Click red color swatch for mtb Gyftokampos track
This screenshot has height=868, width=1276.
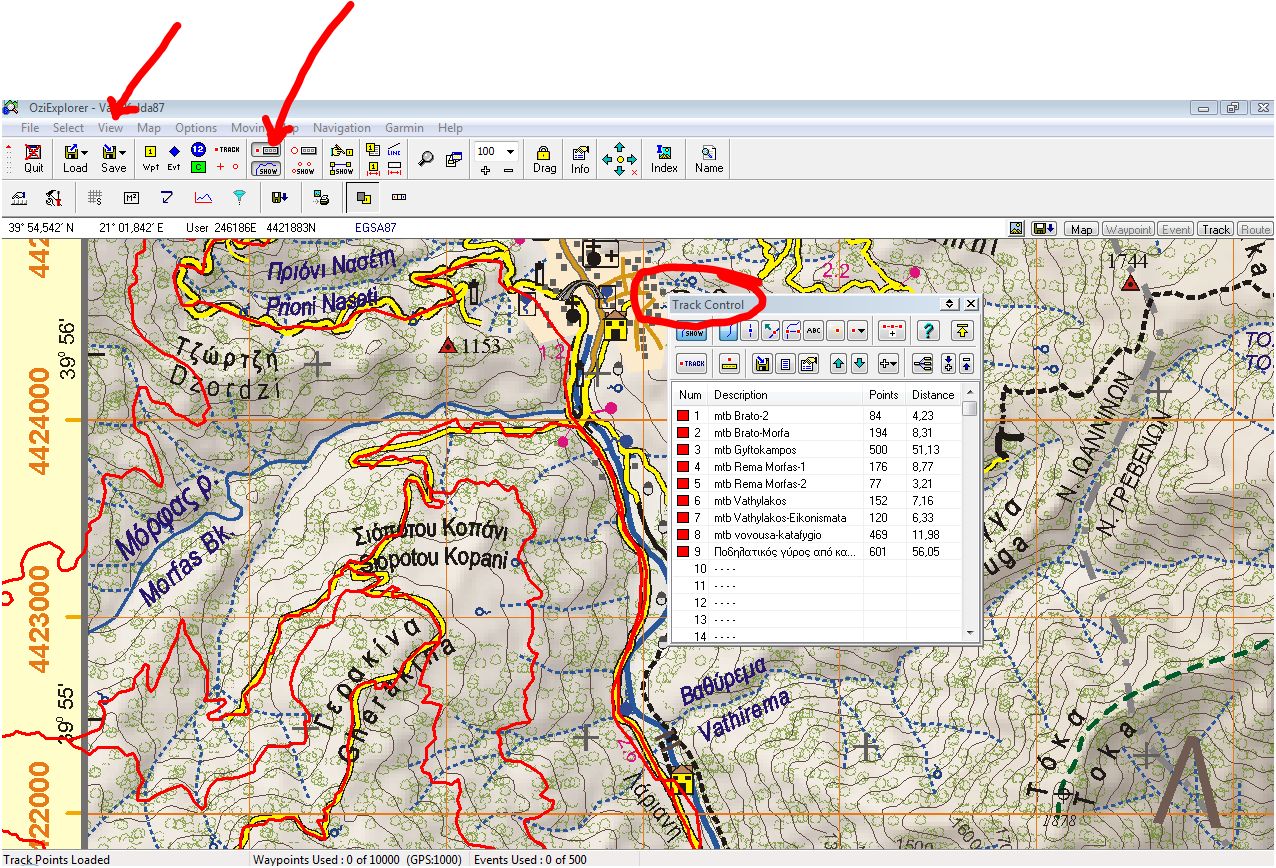(685, 450)
